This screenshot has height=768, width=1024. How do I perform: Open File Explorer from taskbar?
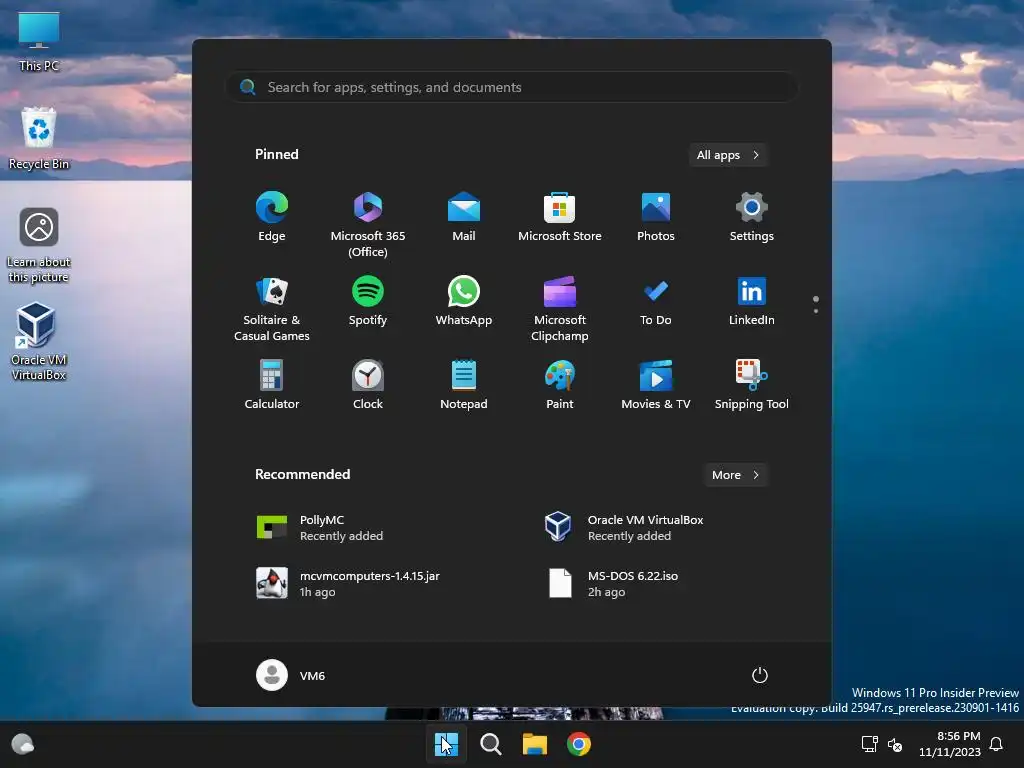click(534, 744)
